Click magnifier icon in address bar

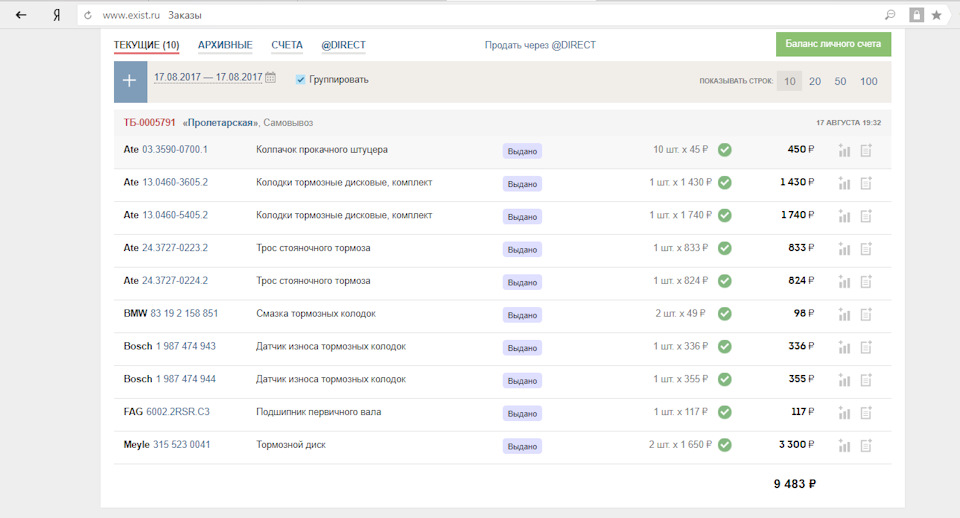pos(890,15)
